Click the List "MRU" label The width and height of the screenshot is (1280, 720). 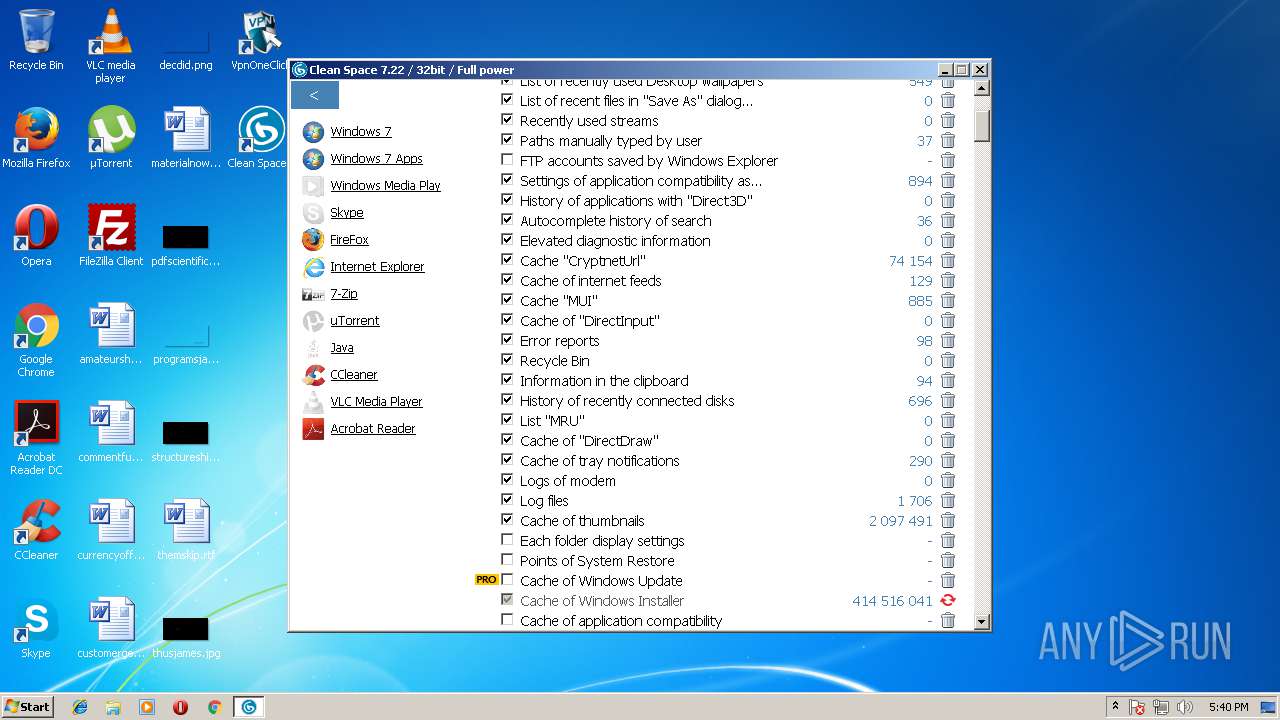(x=552, y=421)
